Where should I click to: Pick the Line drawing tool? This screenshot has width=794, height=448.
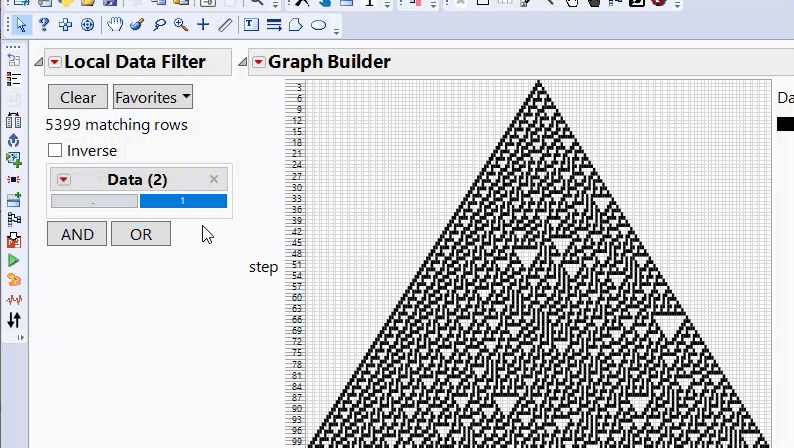click(x=225, y=24)
